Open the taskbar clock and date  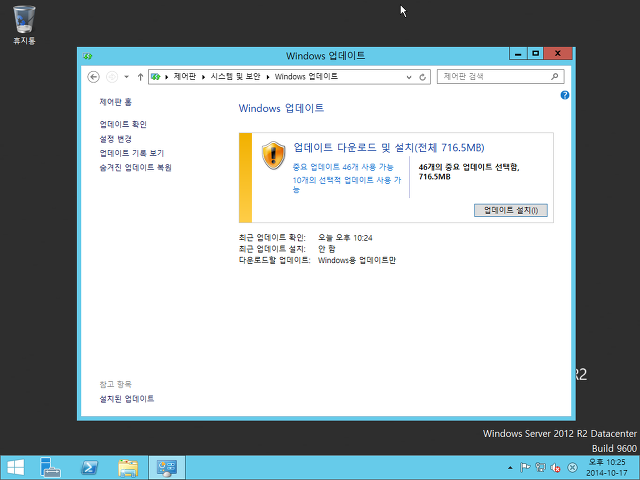point(607,467)
